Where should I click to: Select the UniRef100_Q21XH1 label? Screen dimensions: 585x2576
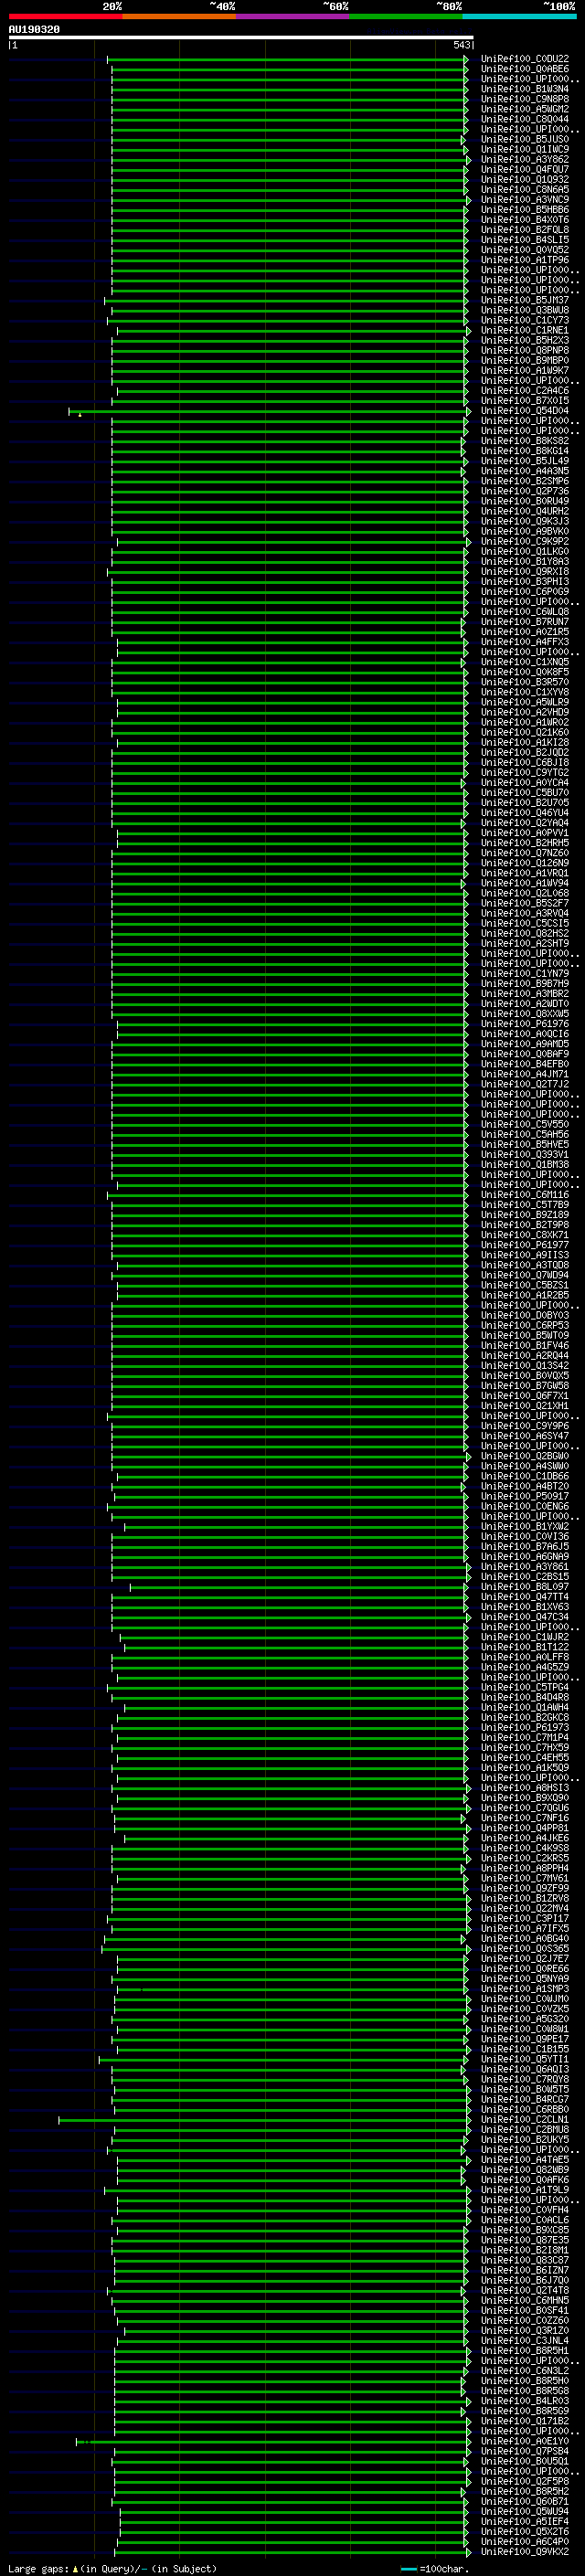(x=525, y=1406)
